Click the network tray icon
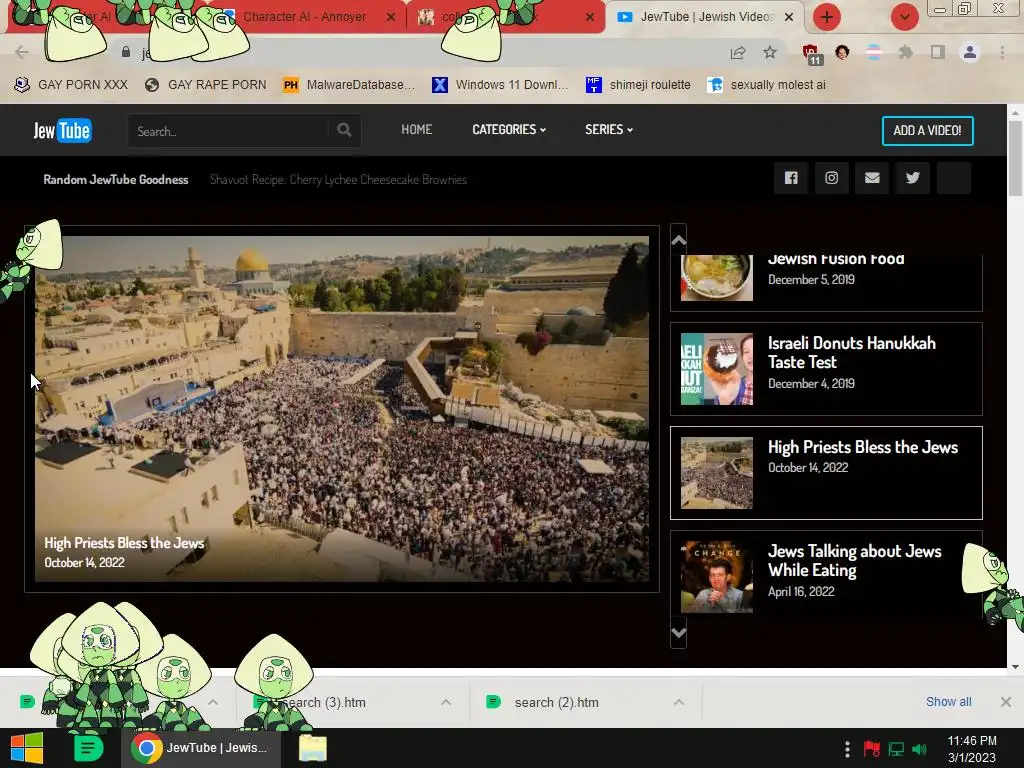 click(896, 749)
